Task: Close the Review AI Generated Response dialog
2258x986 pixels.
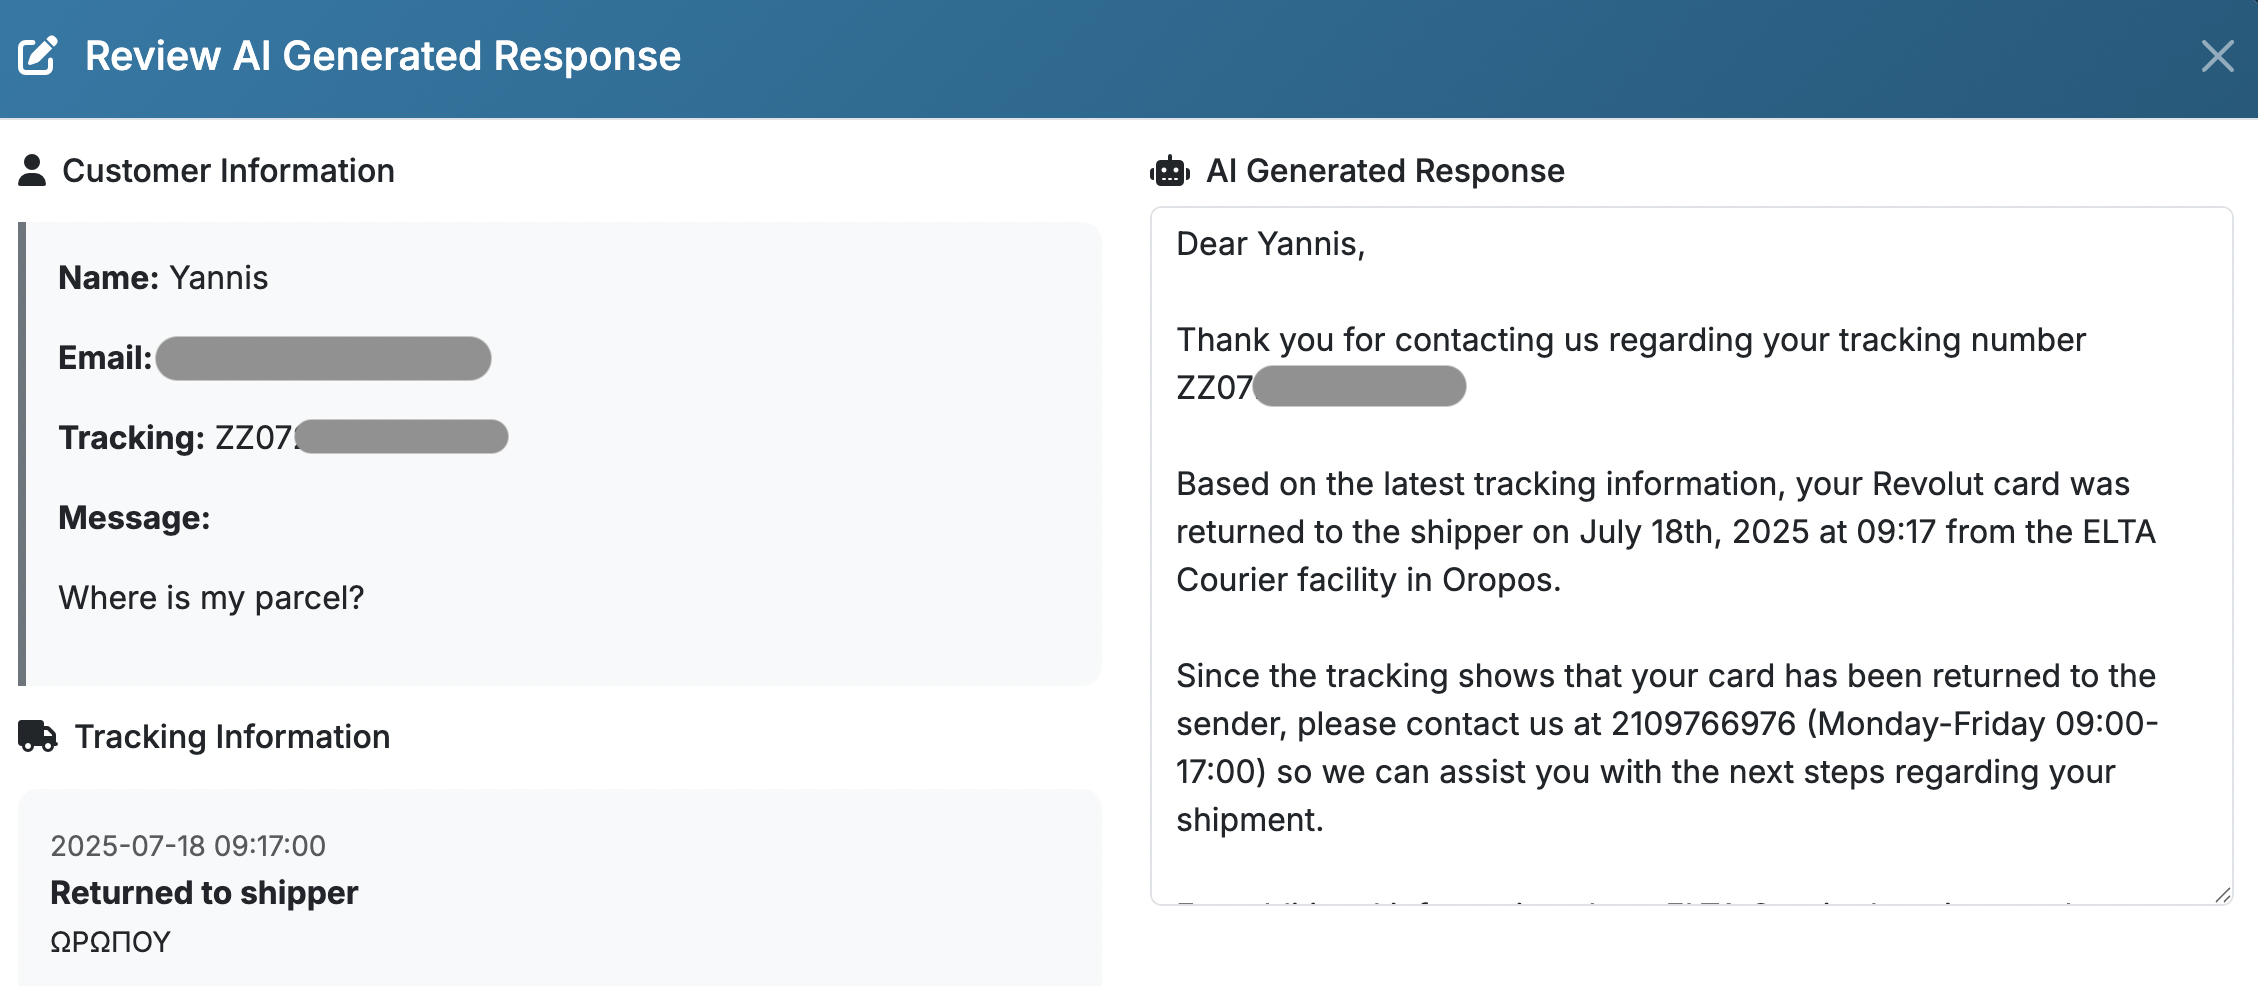Action: coord(2217,56)
